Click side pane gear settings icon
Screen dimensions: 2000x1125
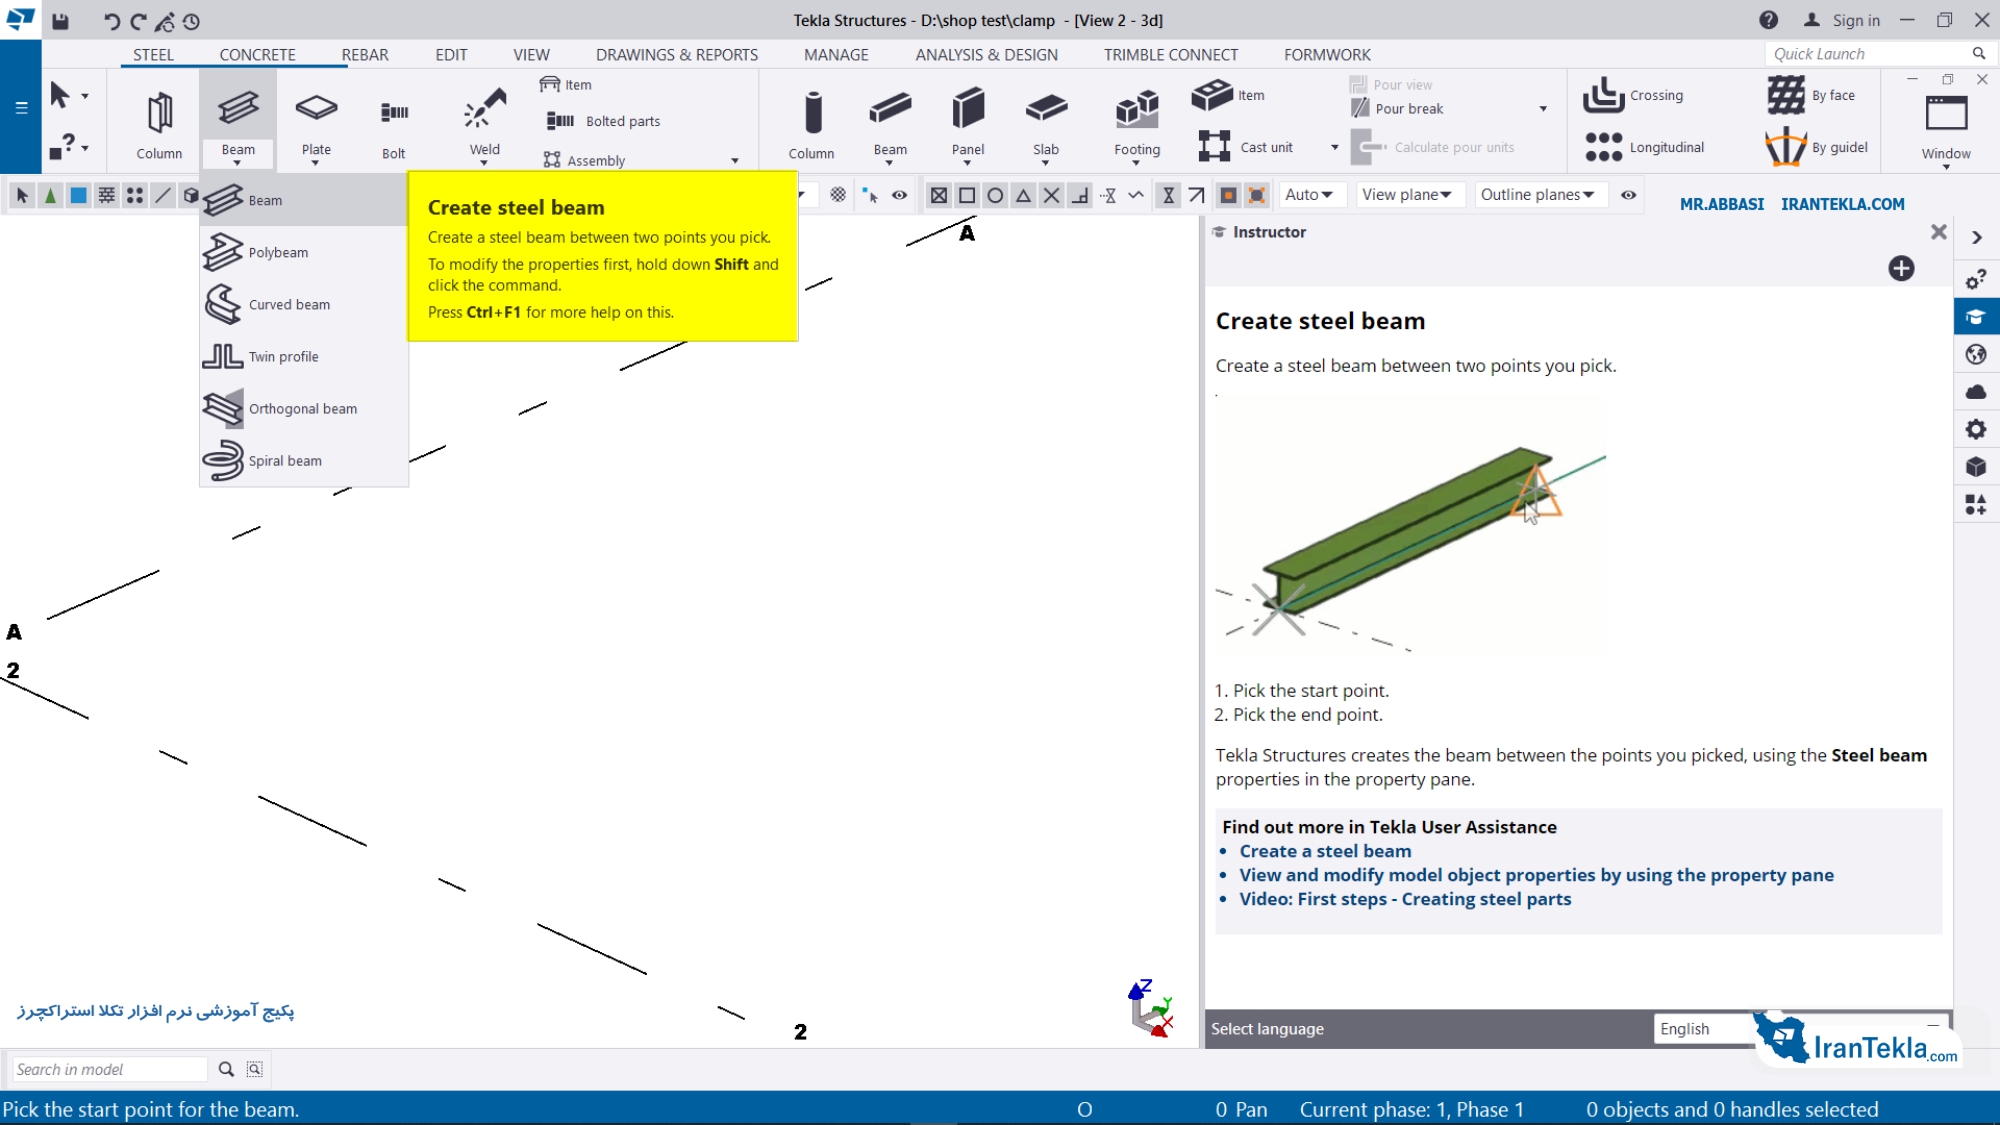coord(1975,429)
